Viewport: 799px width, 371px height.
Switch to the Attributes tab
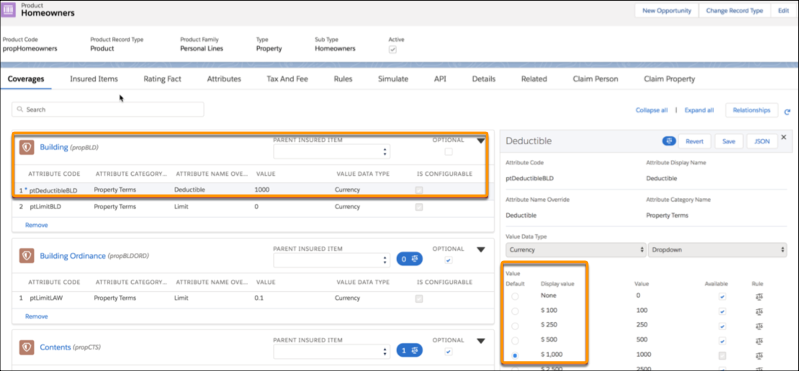[224, 79]
